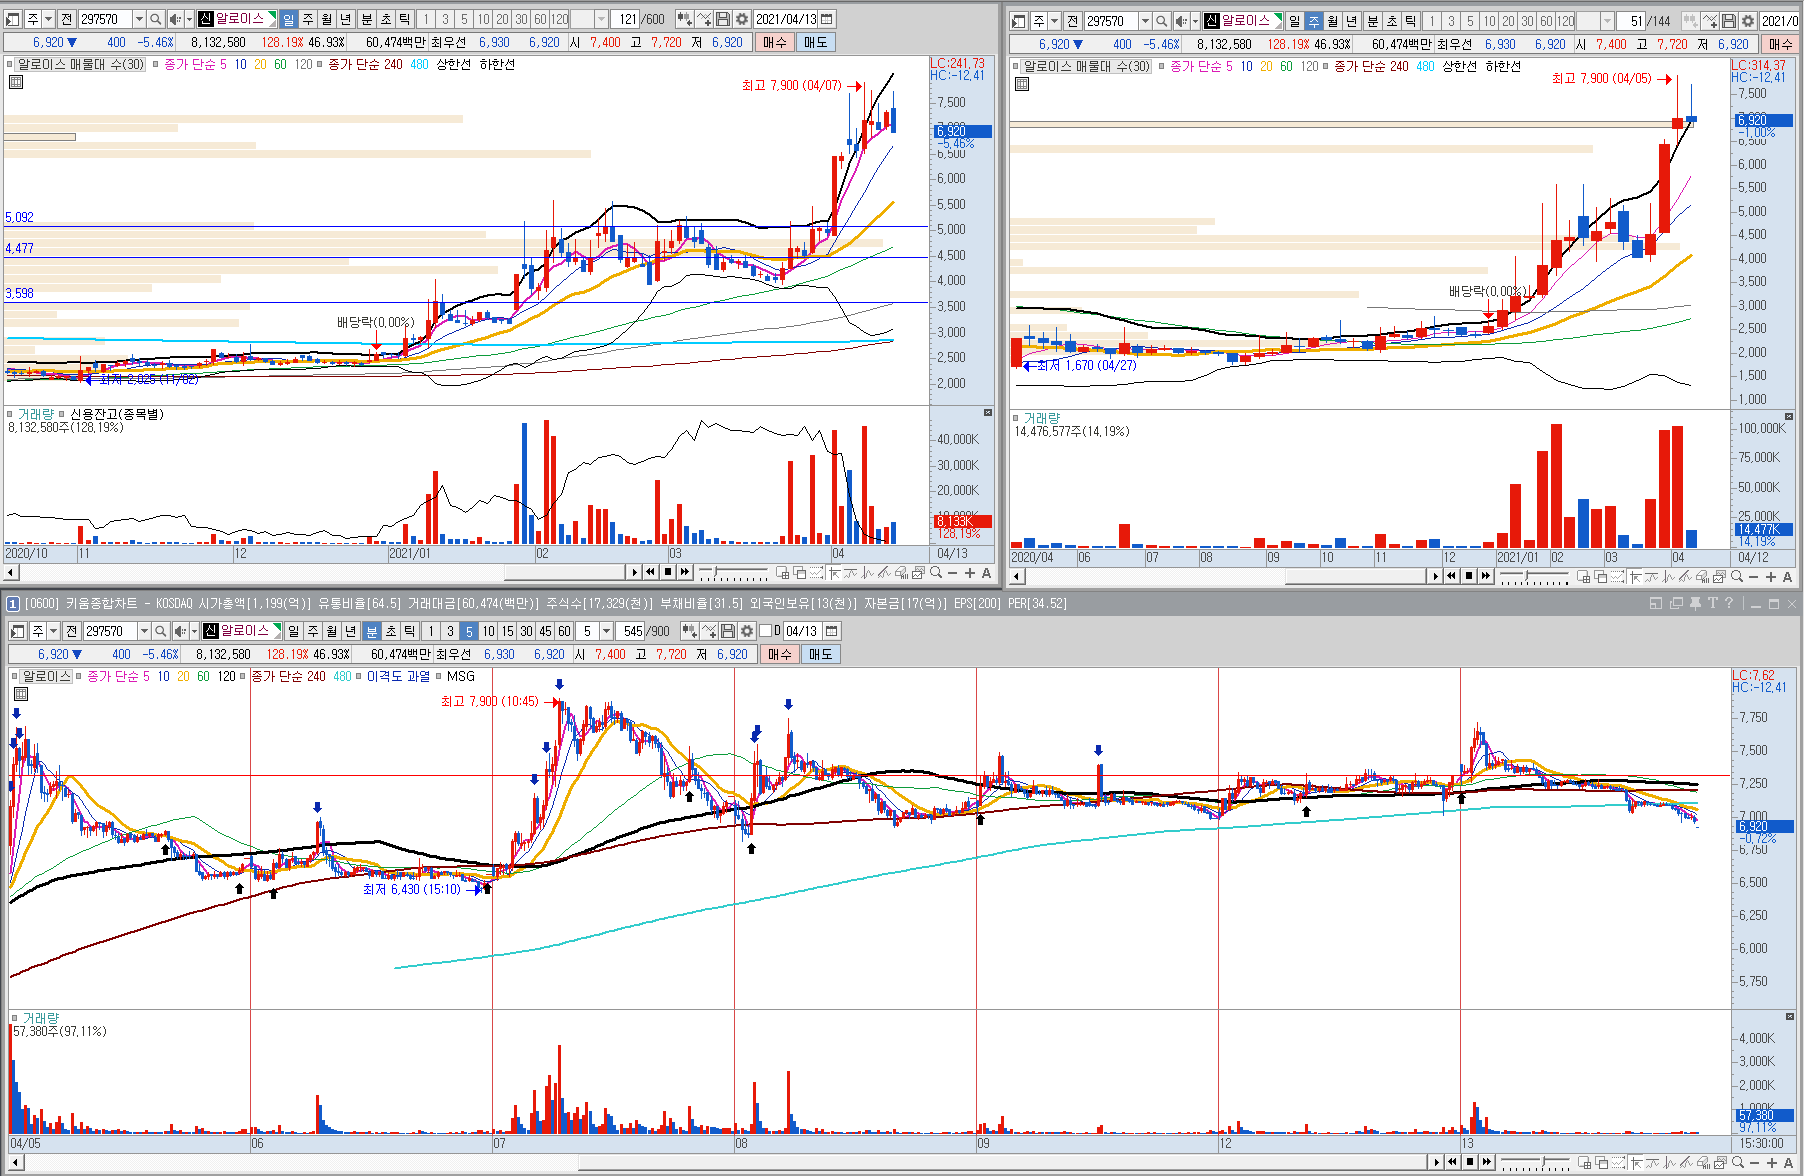The height and width of the screenshot is (1176, 1804).
Task: Click plus icon below bottom chart
Action: tap(1771, 1162)
